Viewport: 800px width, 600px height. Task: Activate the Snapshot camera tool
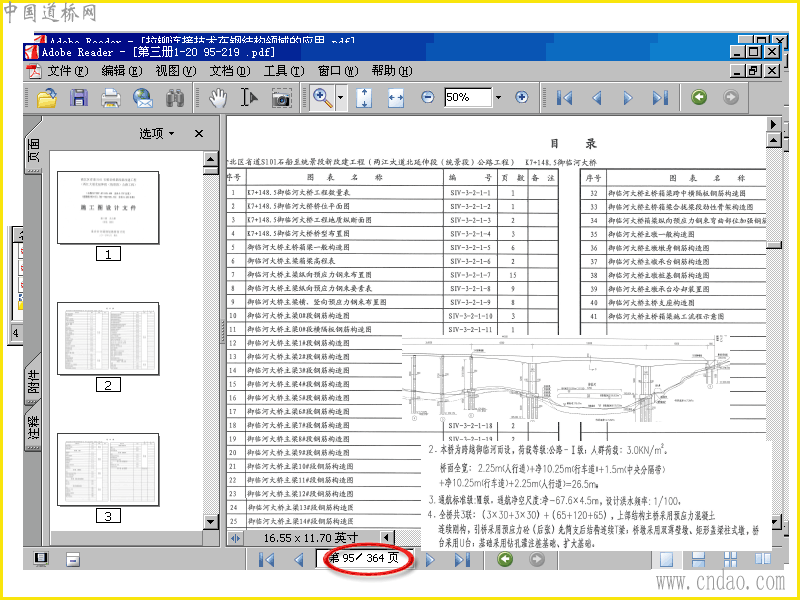click(281, 98)
